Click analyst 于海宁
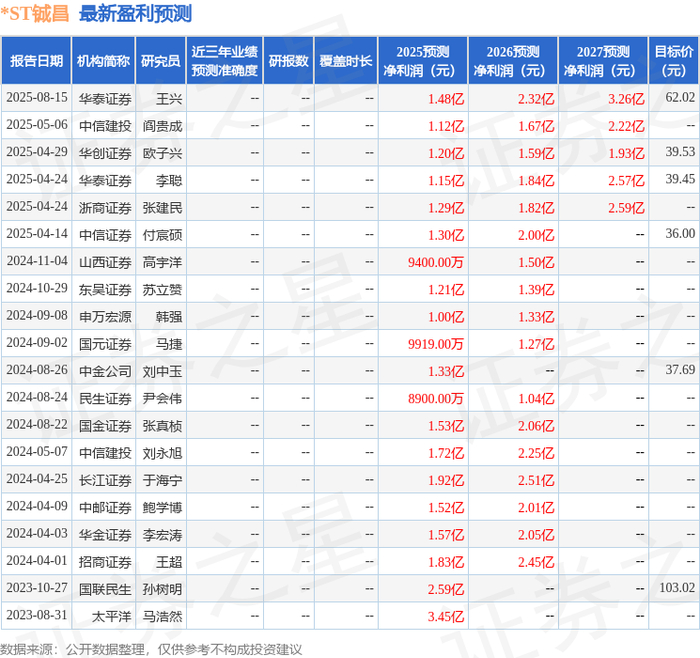The width and height of the screenshot is (700, 658). (x=162, y=480)
